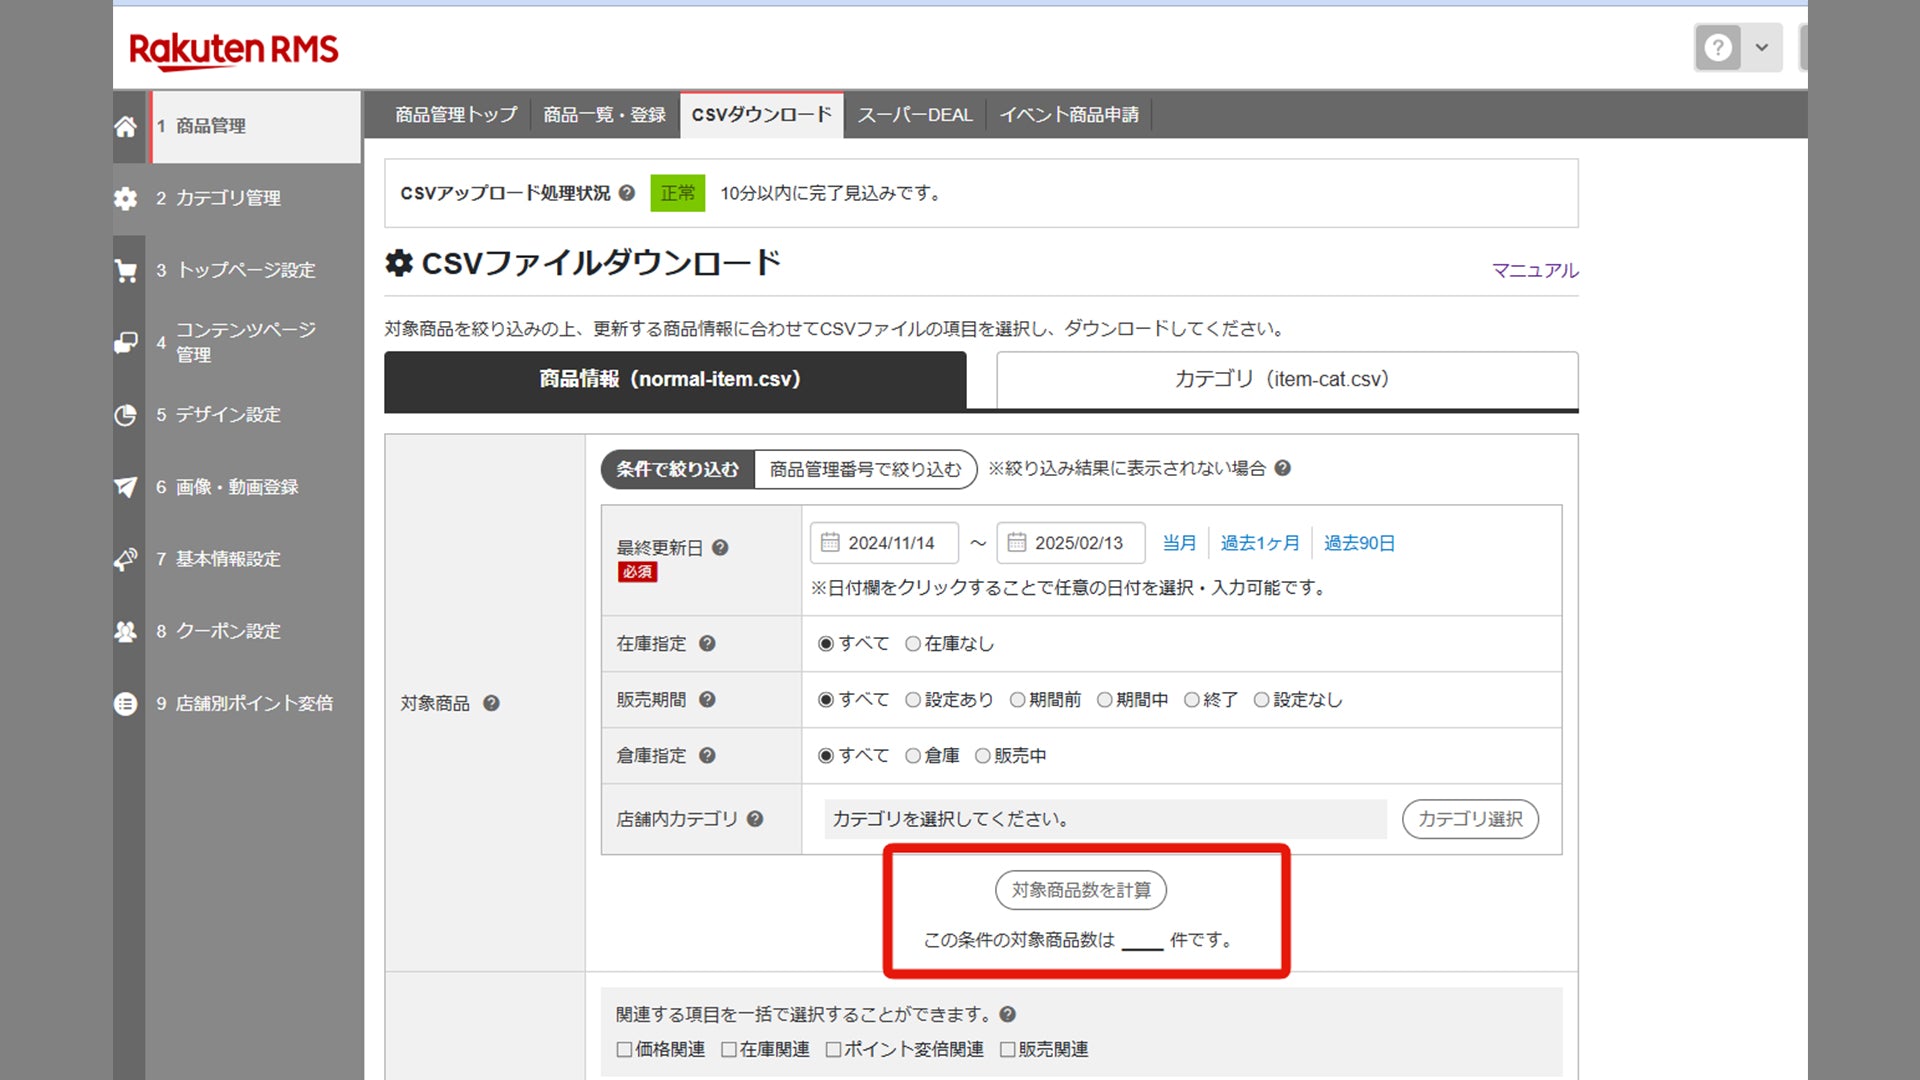Viewport: 1920px width, 1080px height.
Task: Click the people icon beside クーポン設定
Action: [x=125, y=631]
